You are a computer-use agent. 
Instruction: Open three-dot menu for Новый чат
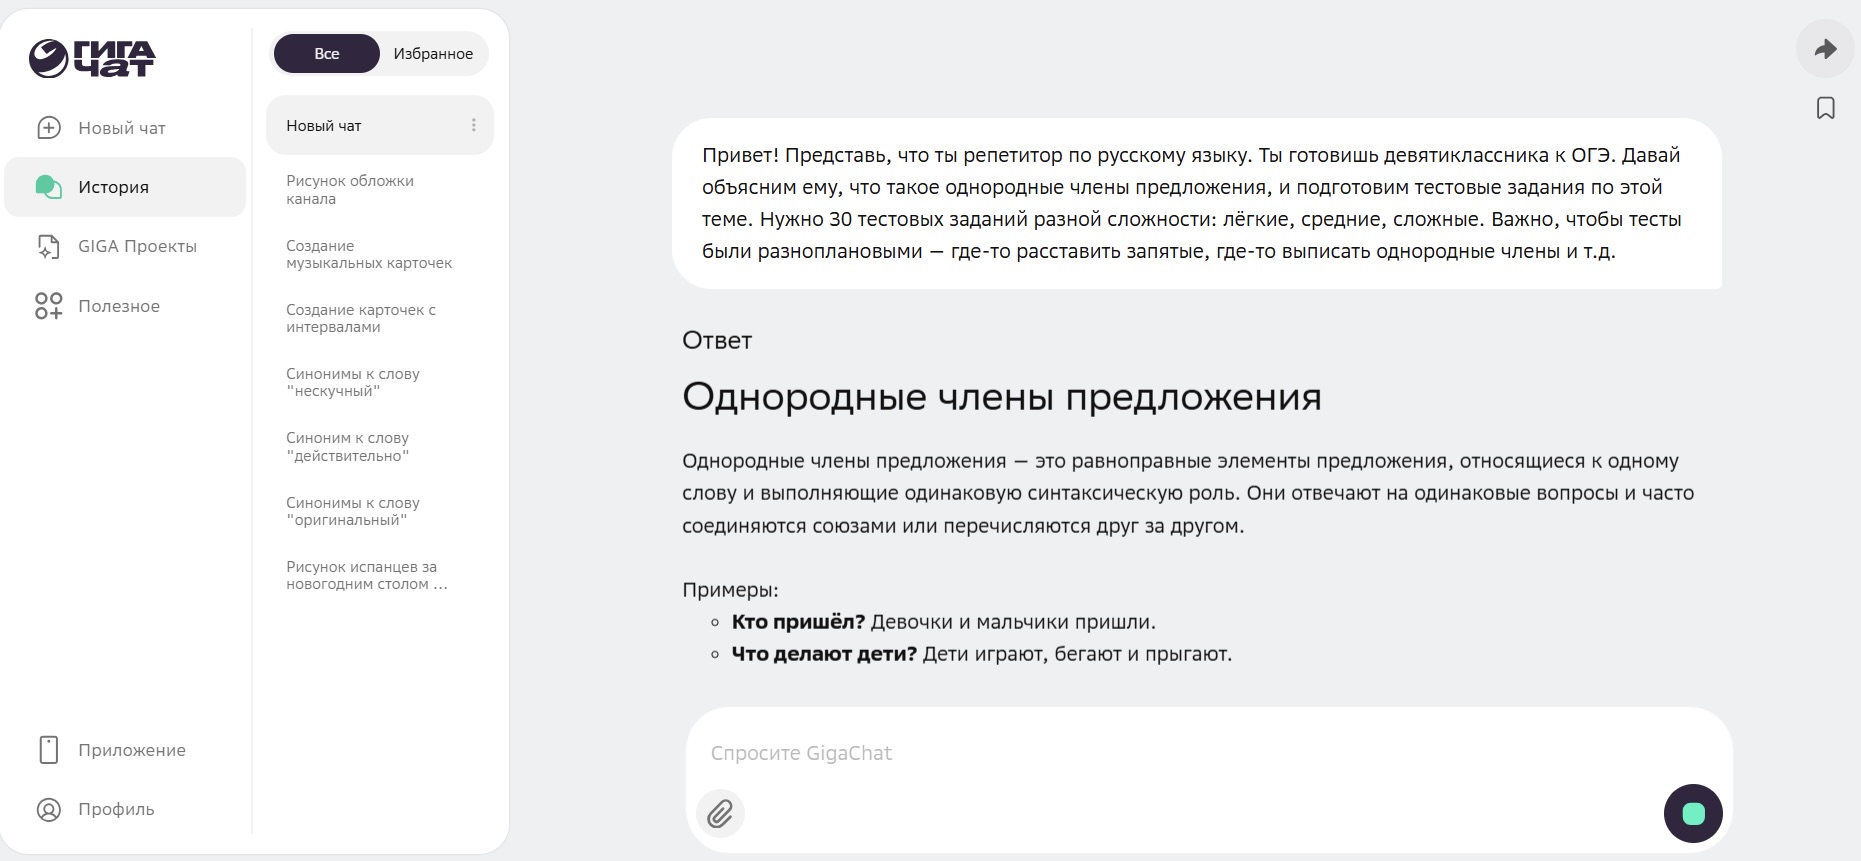click(x=473, y=126)
